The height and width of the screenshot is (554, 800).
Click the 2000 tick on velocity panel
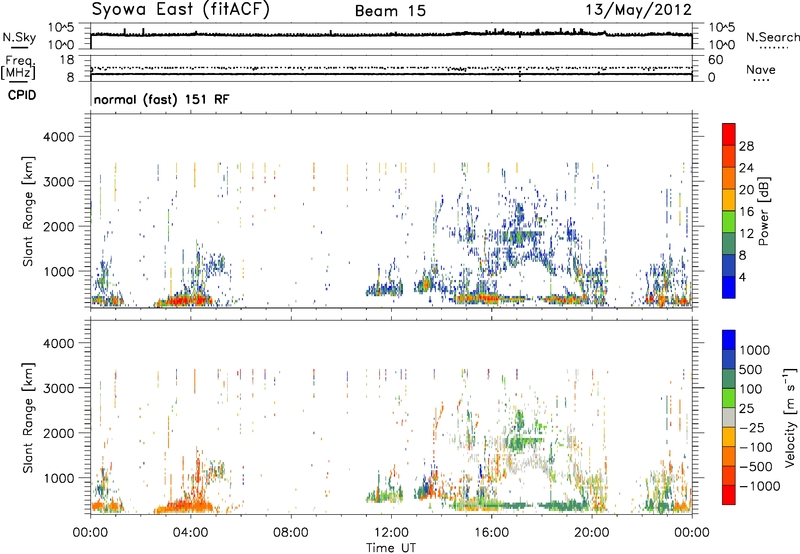coord(58,433)
